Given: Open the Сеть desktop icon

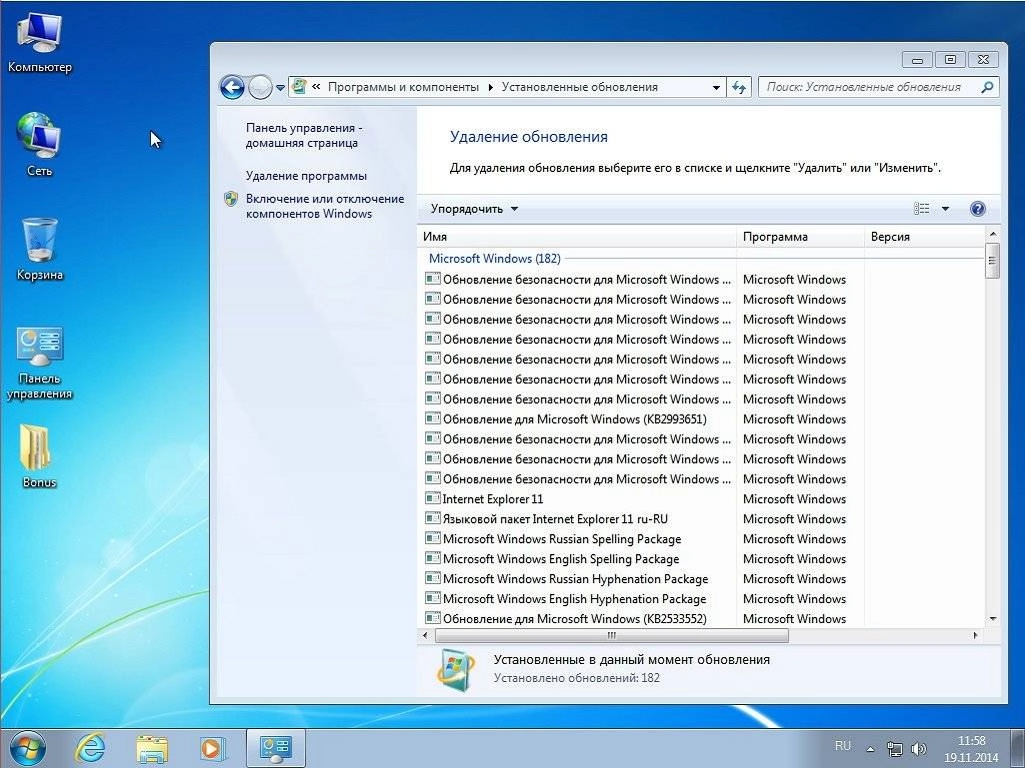Looking at the screenshot, I should point(39,145).
